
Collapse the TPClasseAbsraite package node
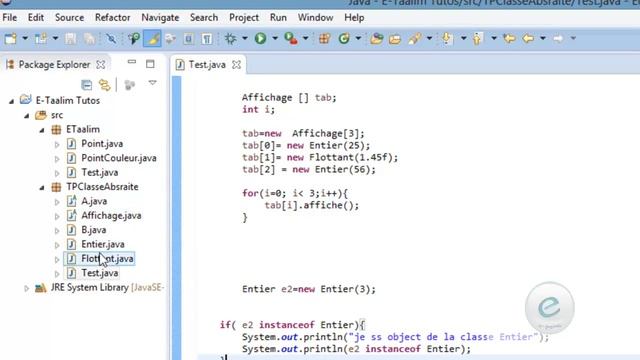42,187
